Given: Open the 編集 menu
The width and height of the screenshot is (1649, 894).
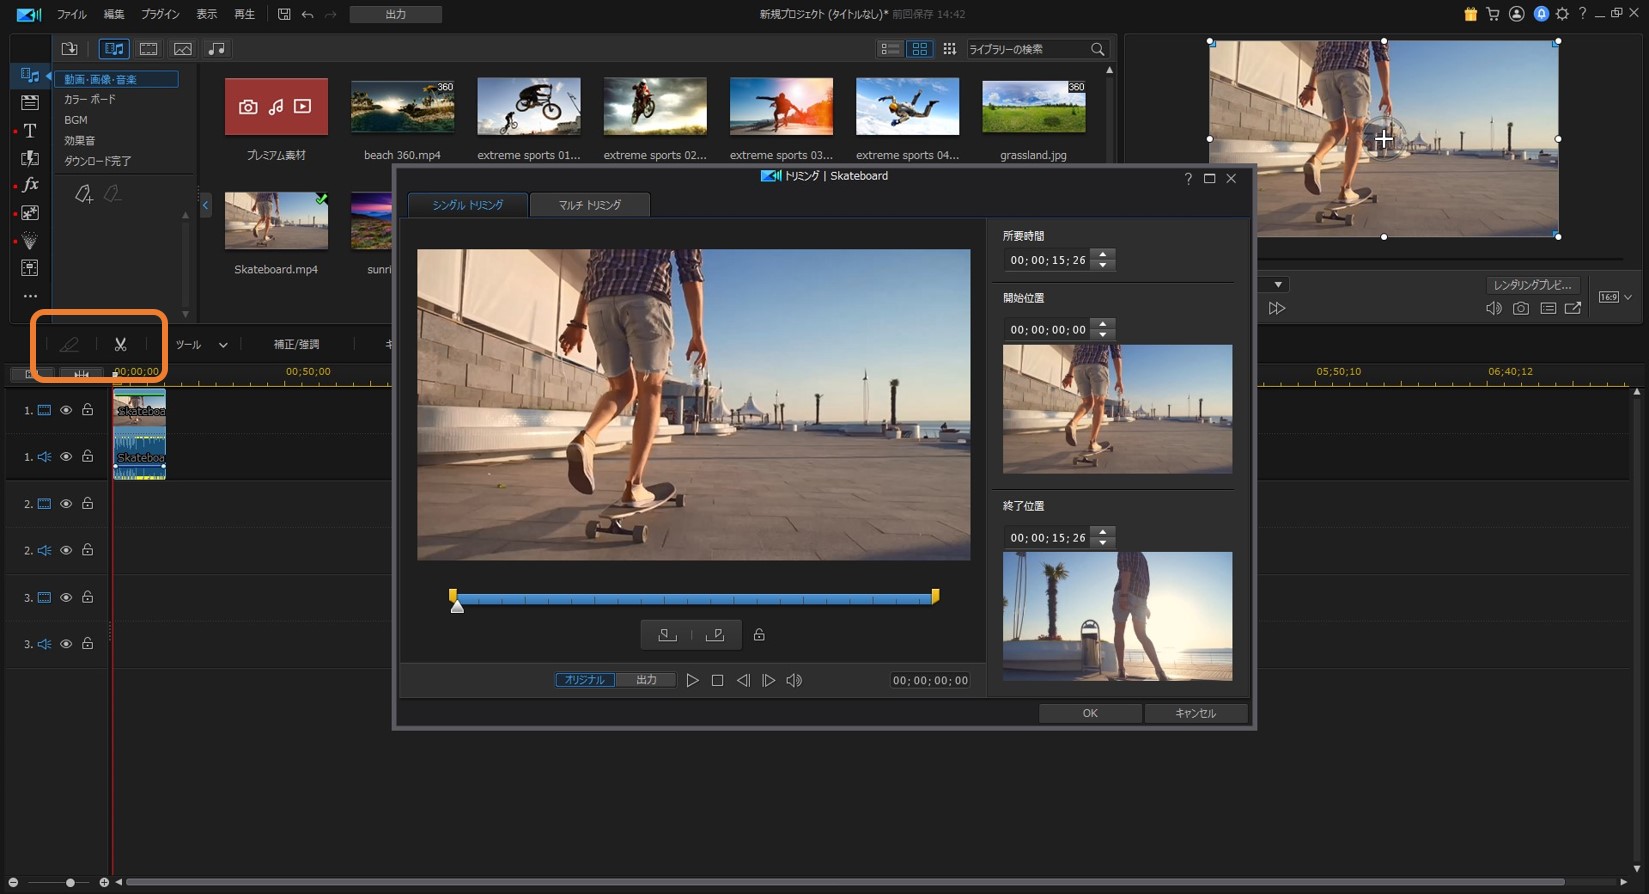Looking at the screenshot, I should (x=114, y=14).
